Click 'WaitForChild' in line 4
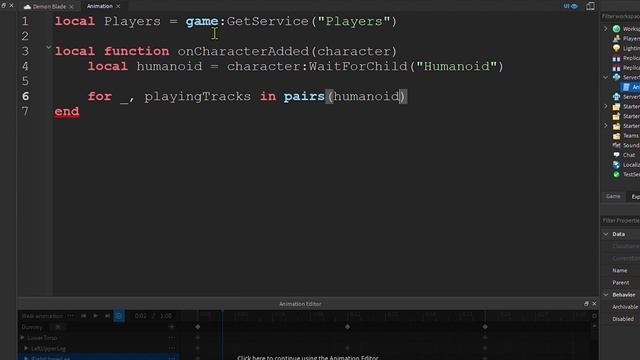 (x=358, y=66)
